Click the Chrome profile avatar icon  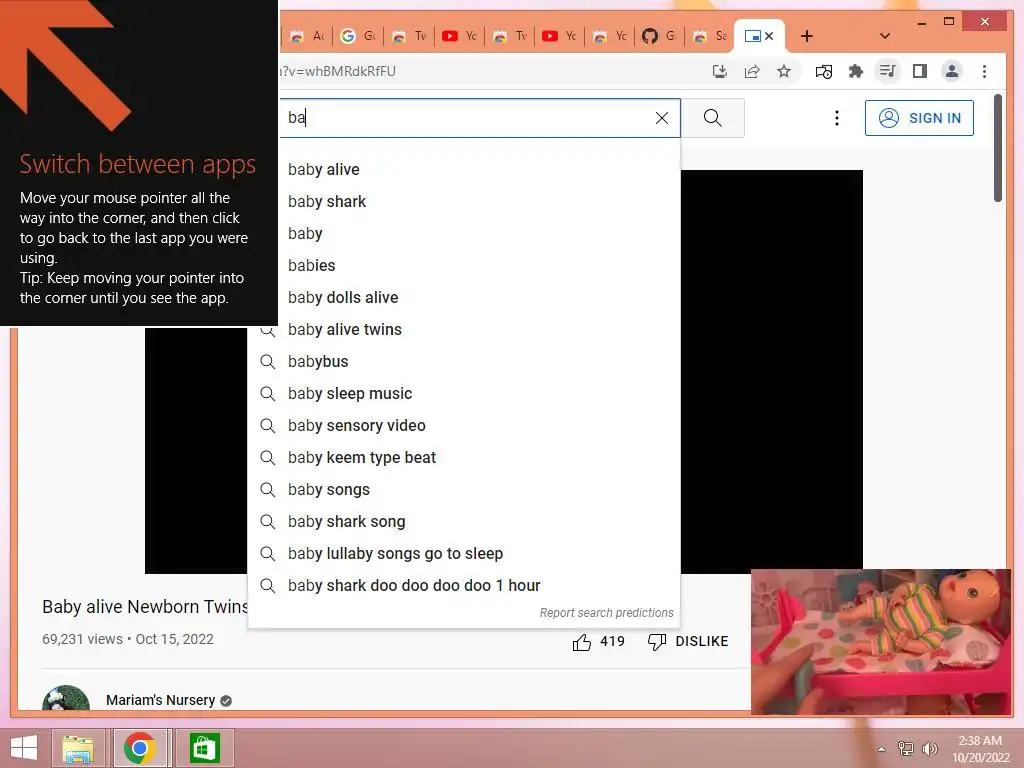(952, 71)
